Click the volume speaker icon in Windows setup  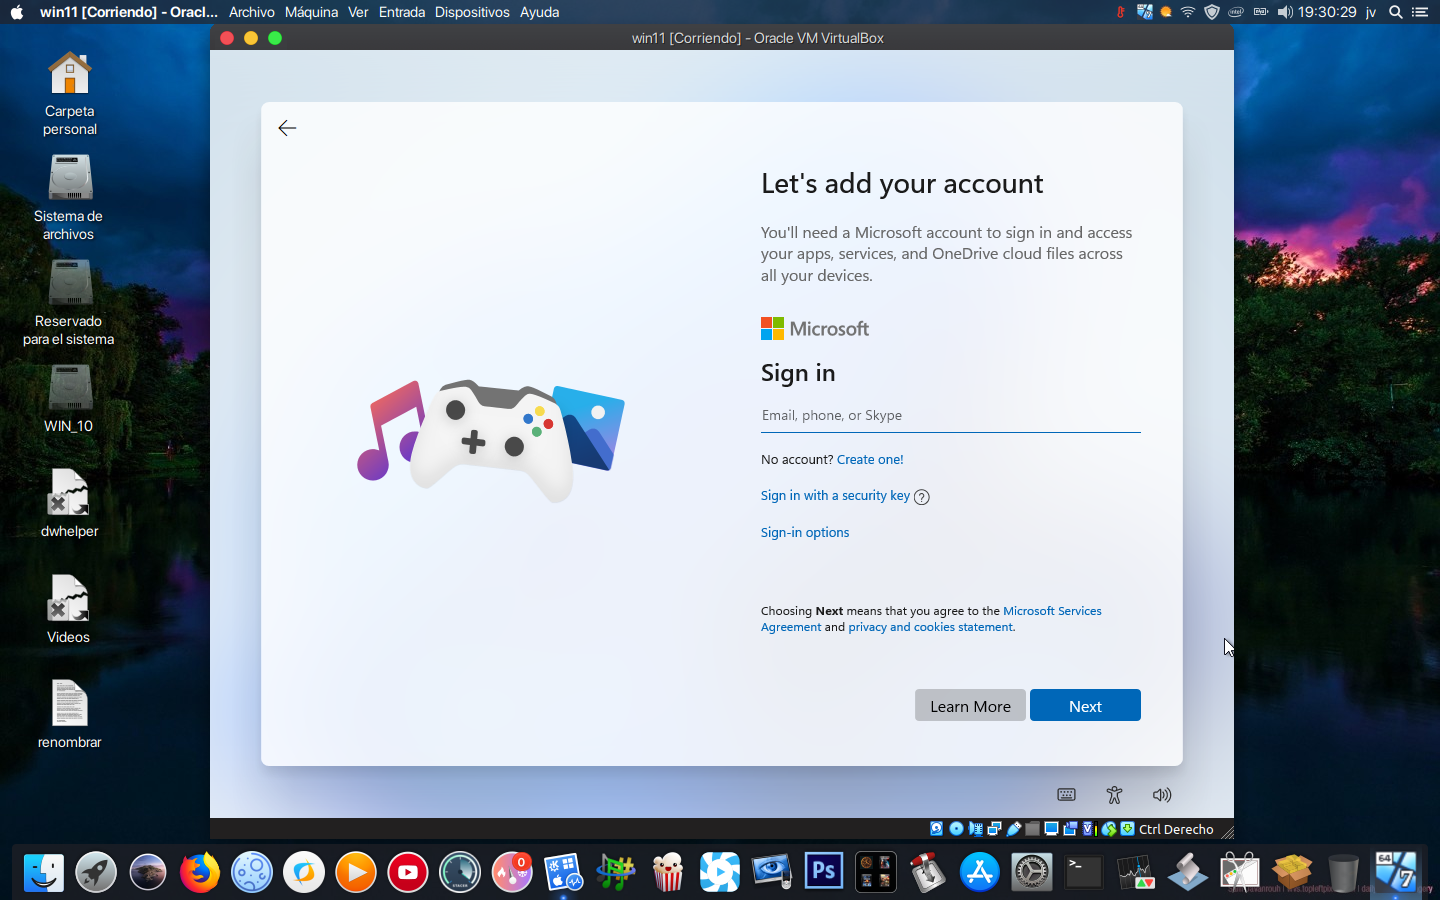pos(1161,795)
